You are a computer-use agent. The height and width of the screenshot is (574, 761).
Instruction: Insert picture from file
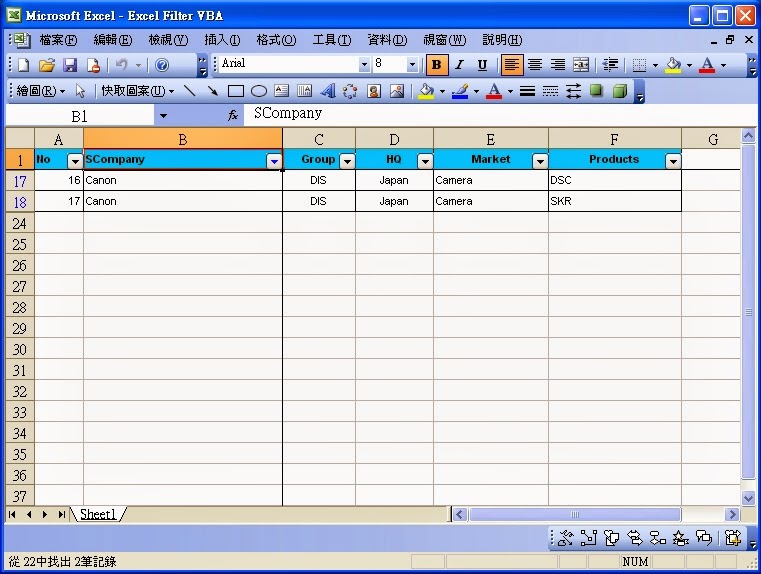tap(397, 91)
